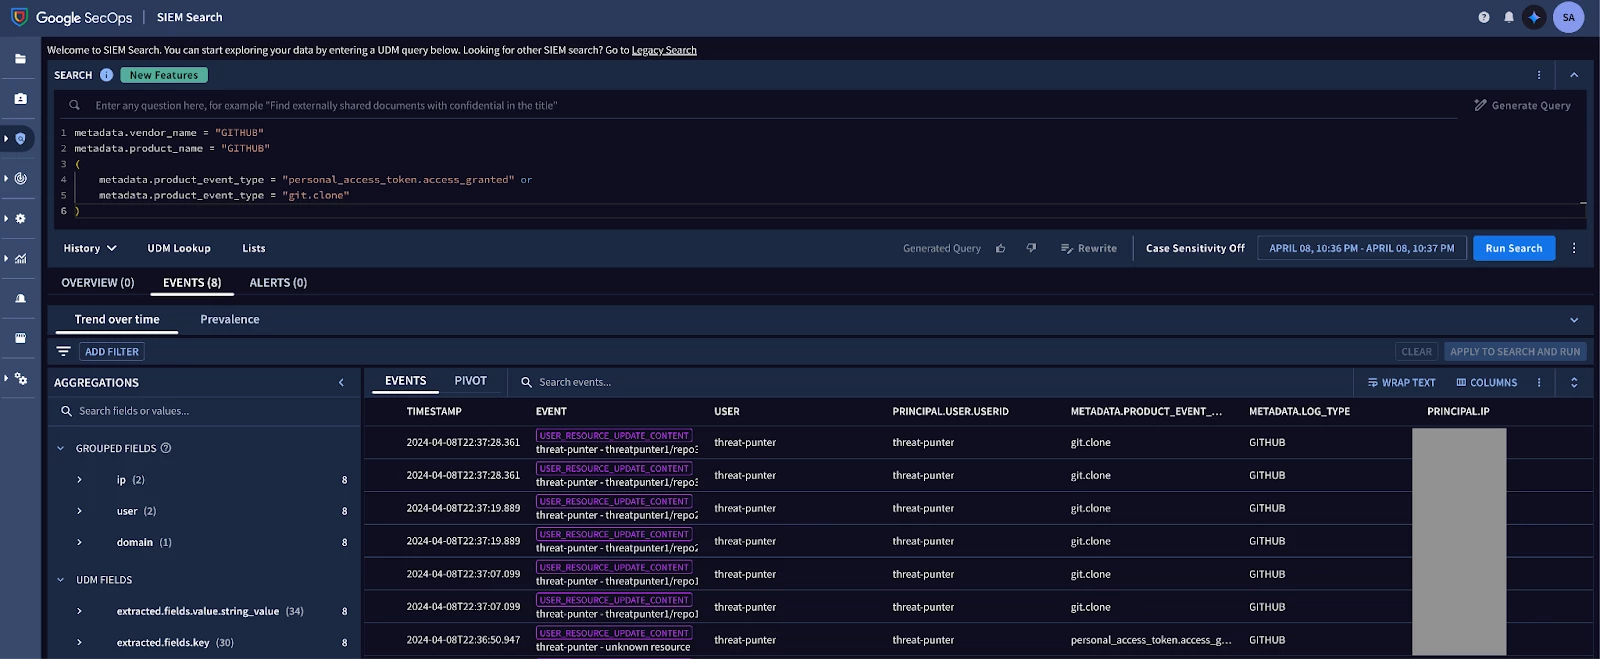The width and height of the screenshot is (1600, 659).
Task: Click the personal_access_token.access_g… event cell
Action: 1151,640
